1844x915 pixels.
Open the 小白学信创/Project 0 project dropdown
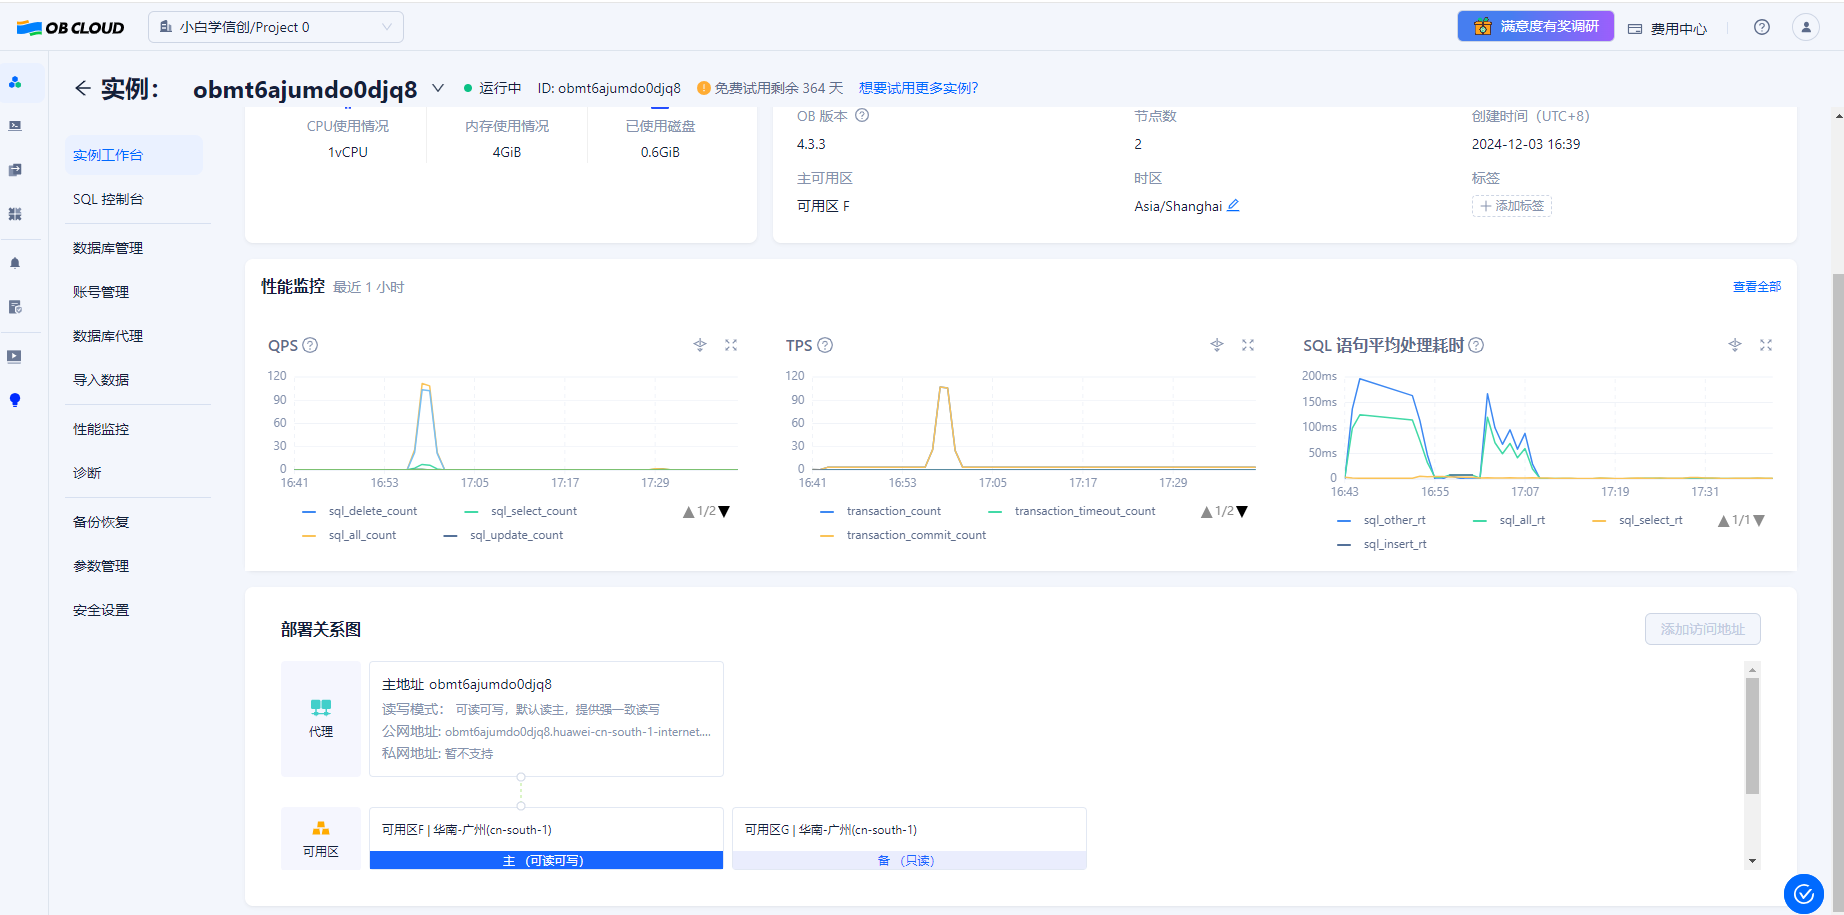[x=276, y=27]
